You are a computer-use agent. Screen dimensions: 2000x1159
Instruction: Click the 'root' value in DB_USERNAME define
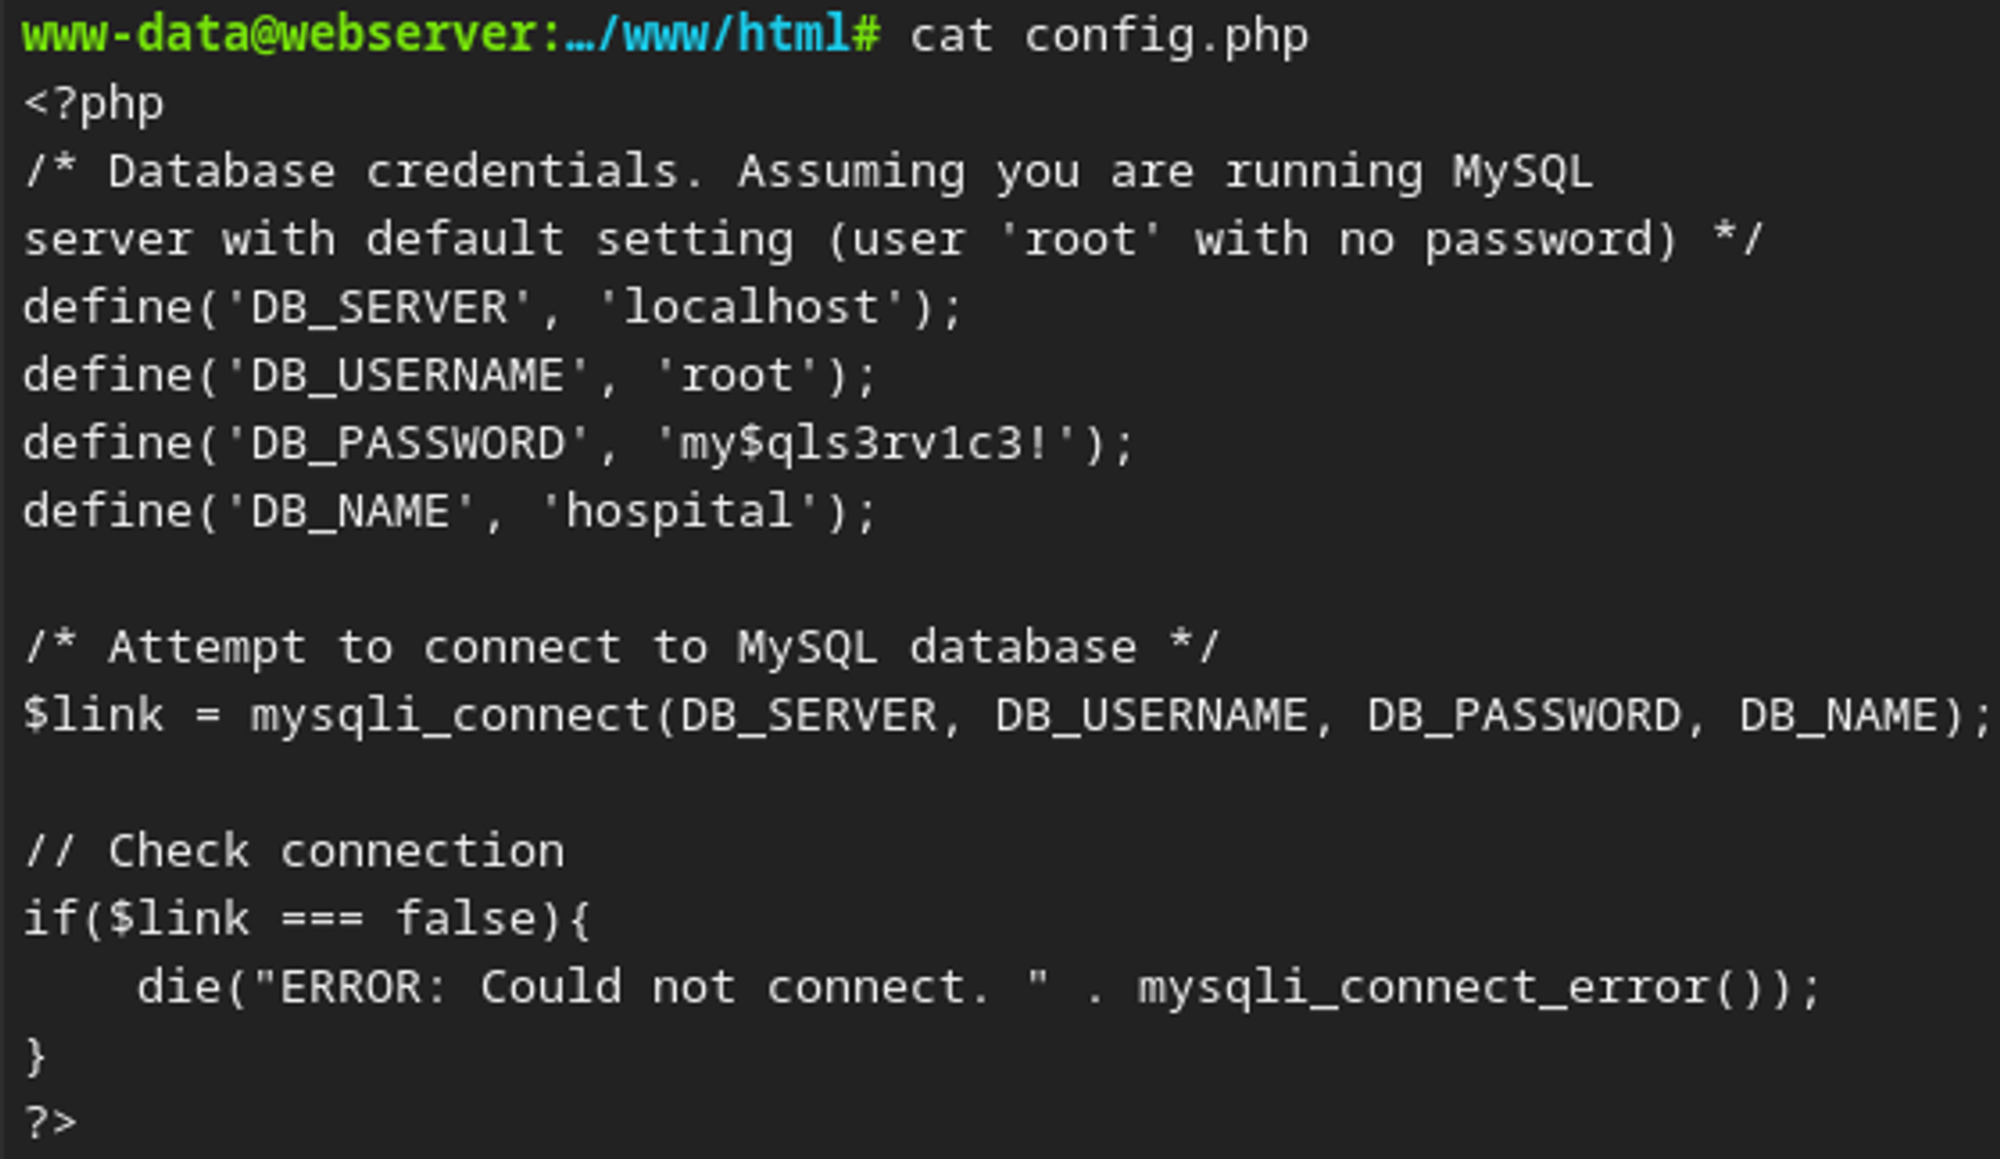click(x=737, y=376)
